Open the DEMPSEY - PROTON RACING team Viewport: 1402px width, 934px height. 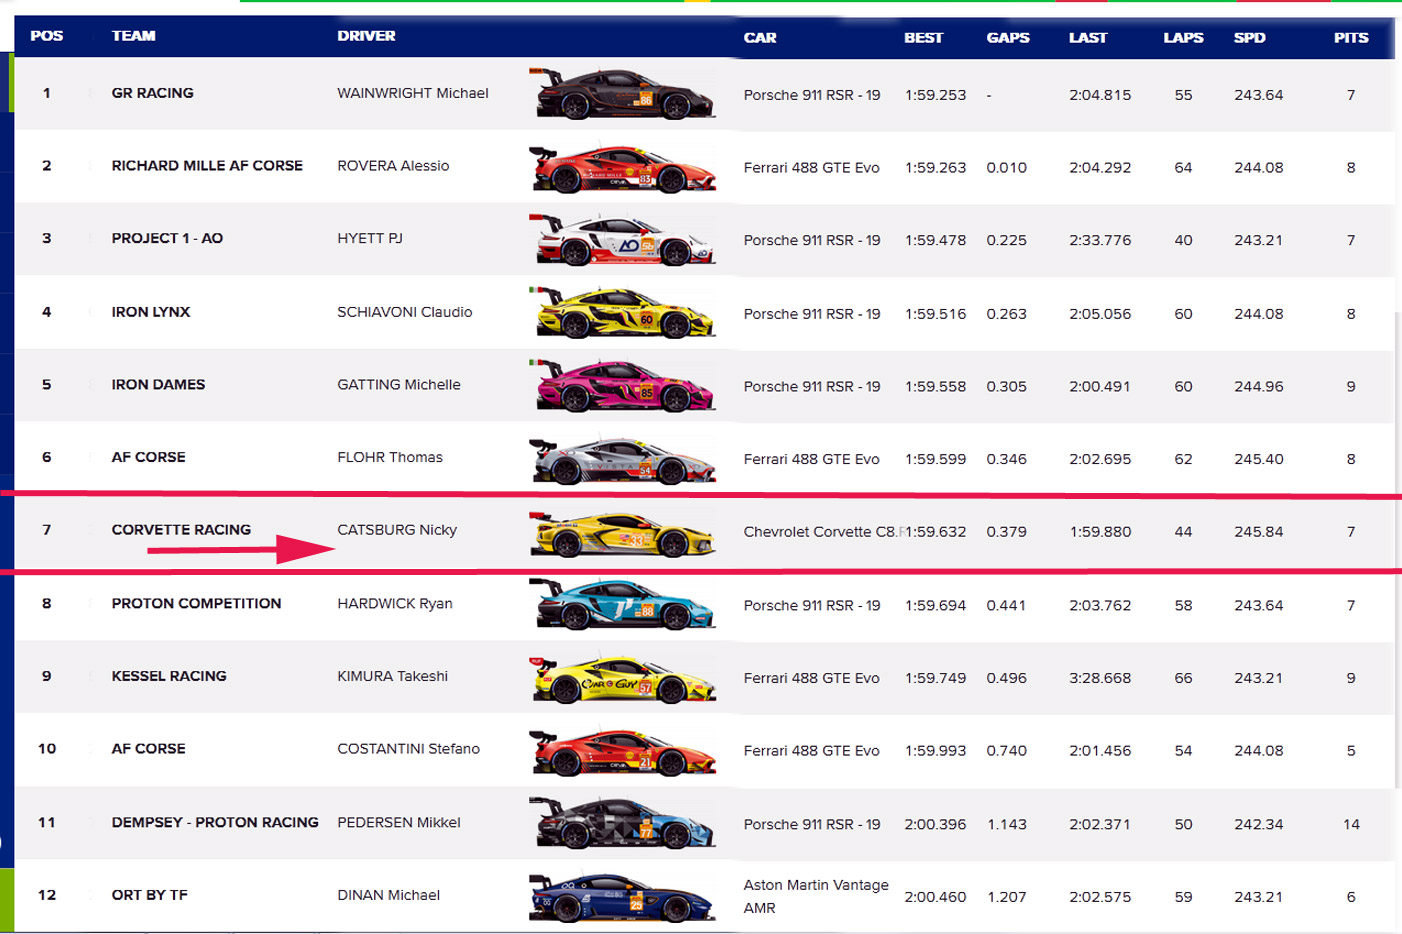[215, 822]
